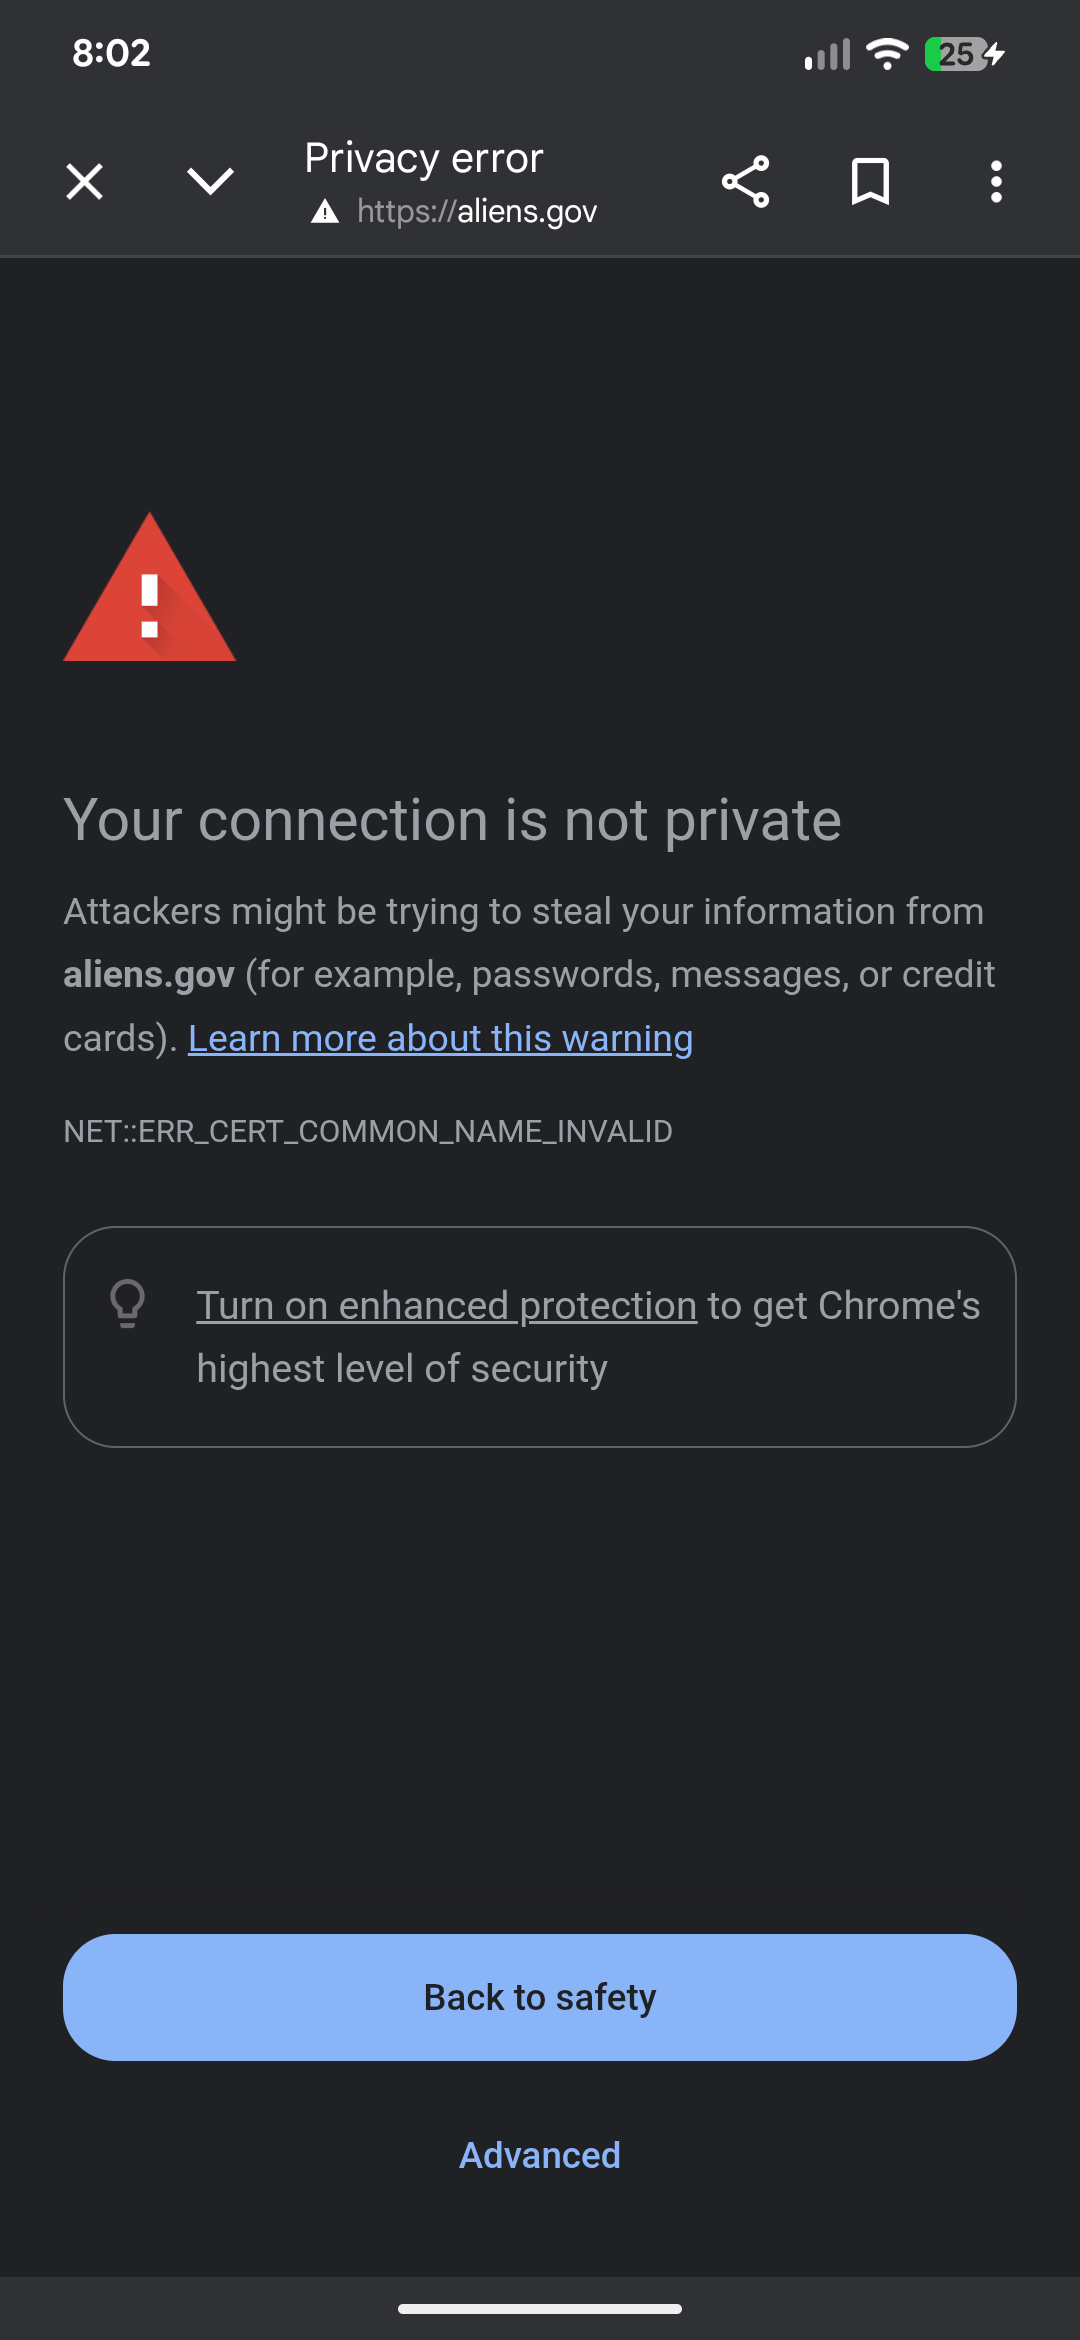This screenshot has width=1080, height=2340.
Task: Tap the large red warning triangle
Action: click(x=150, y=591)
